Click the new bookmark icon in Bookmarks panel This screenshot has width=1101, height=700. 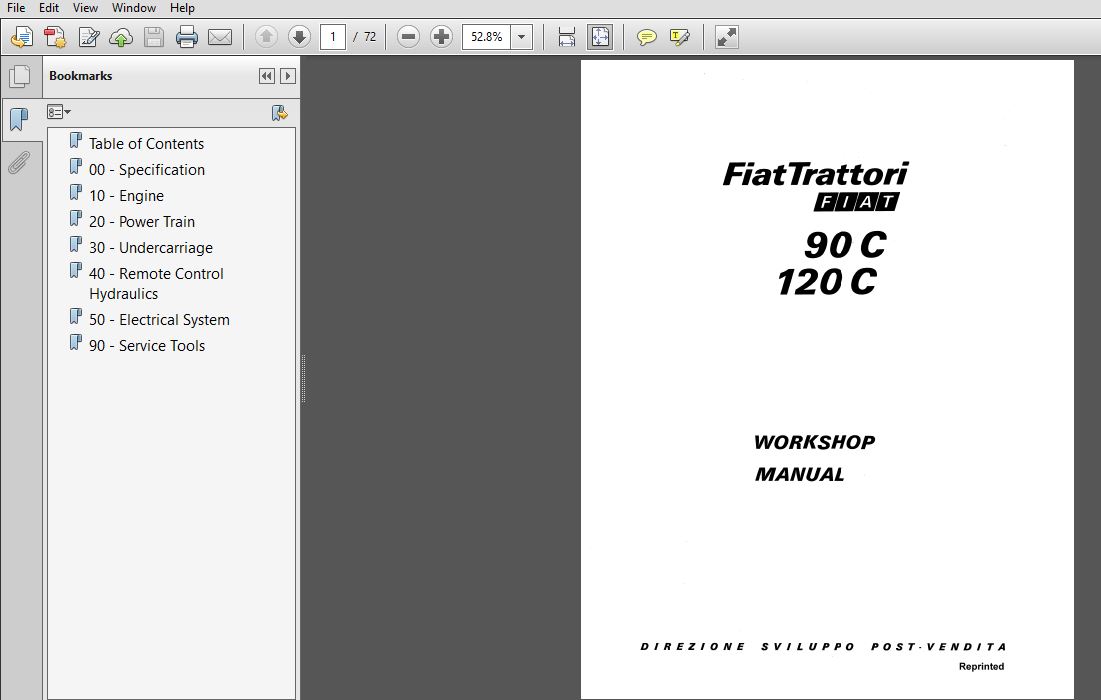pos(279,112)
